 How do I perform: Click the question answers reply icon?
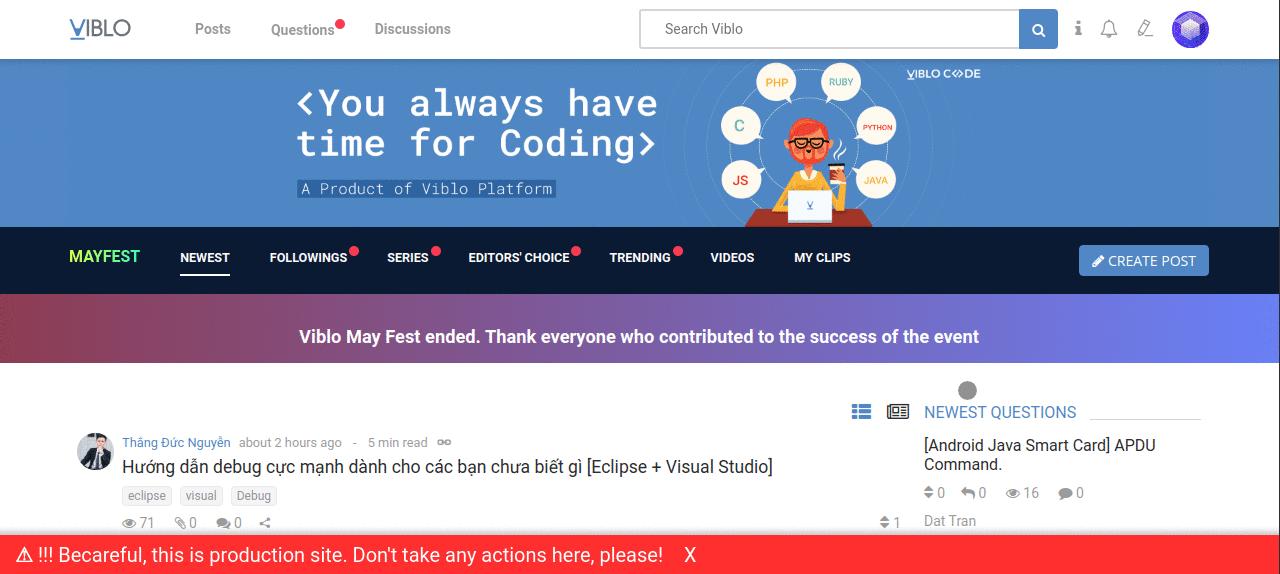point(968,493)
